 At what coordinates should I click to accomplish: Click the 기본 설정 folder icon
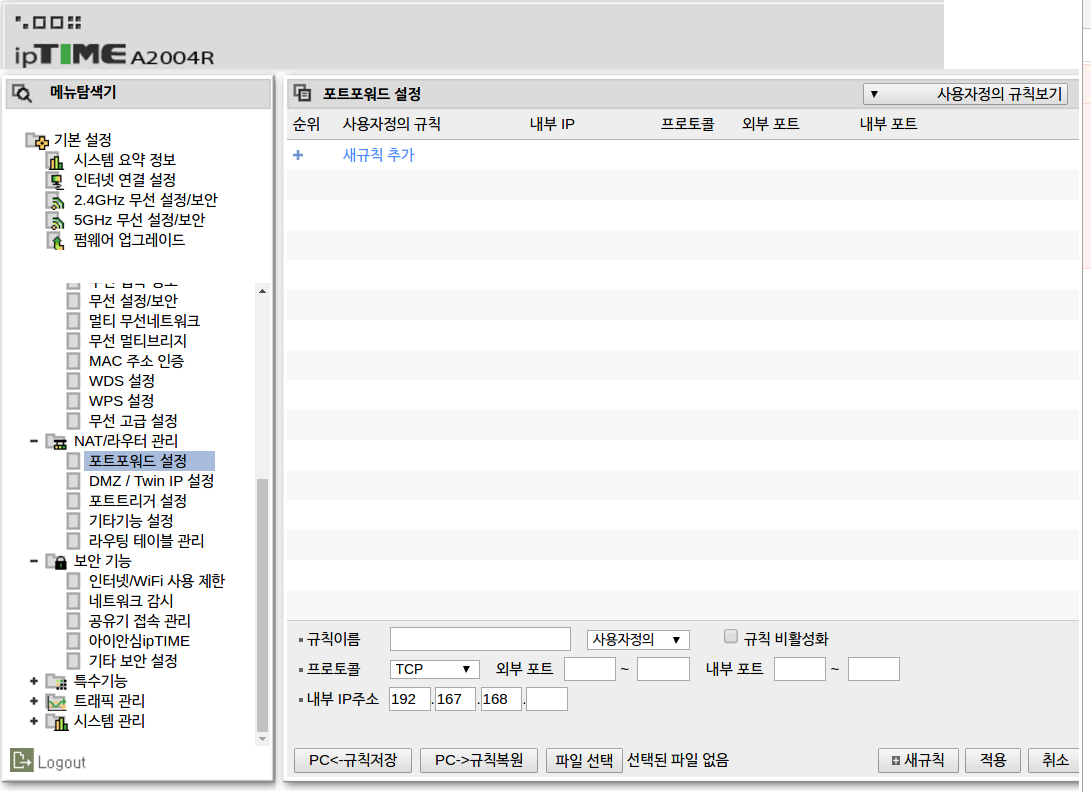point(37,141)
